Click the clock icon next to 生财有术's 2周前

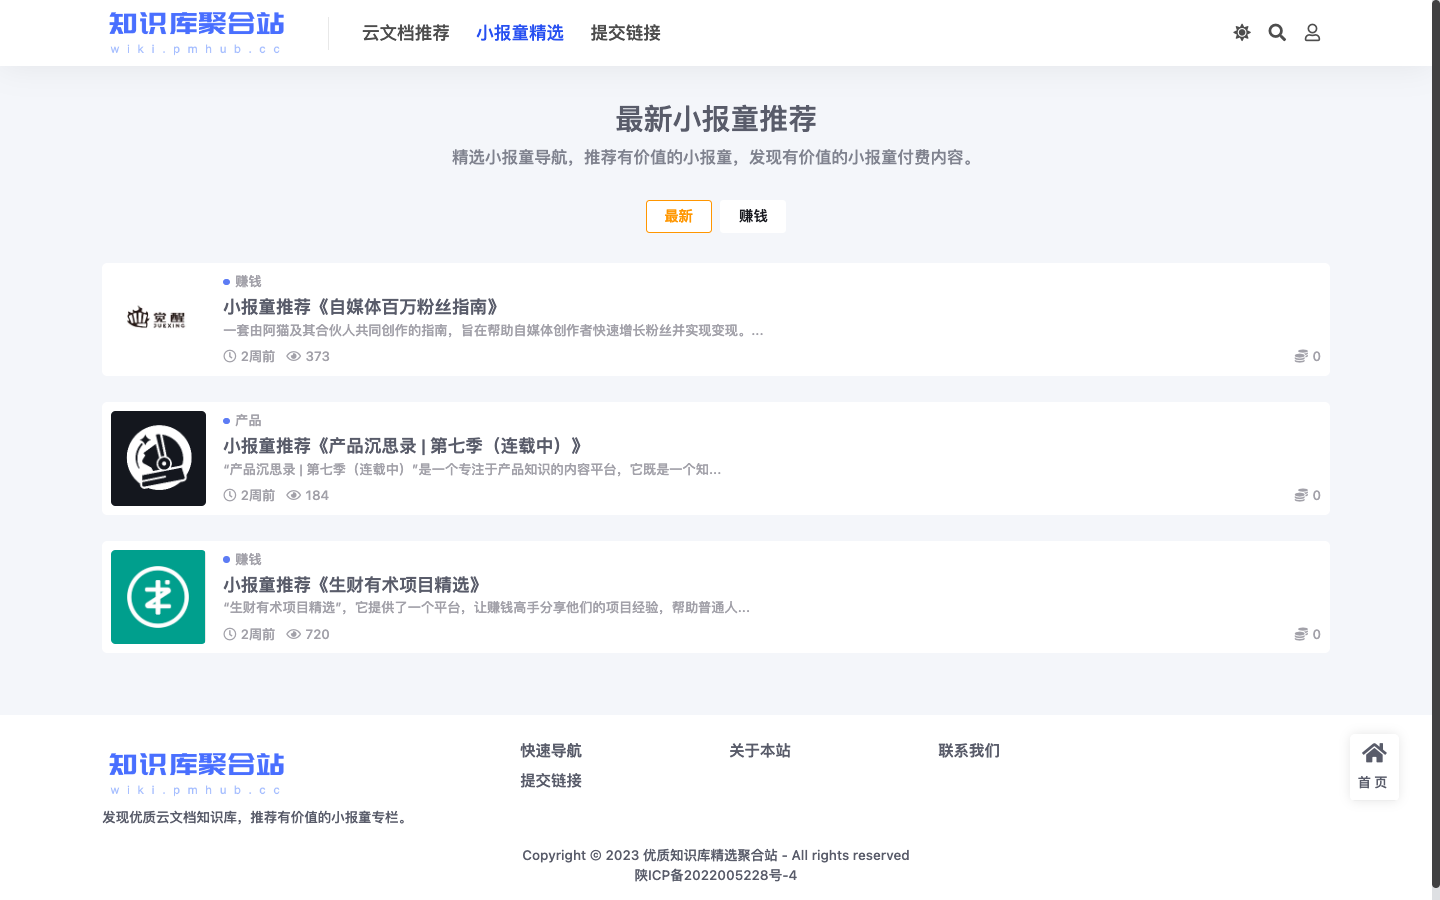coord(229,634)
